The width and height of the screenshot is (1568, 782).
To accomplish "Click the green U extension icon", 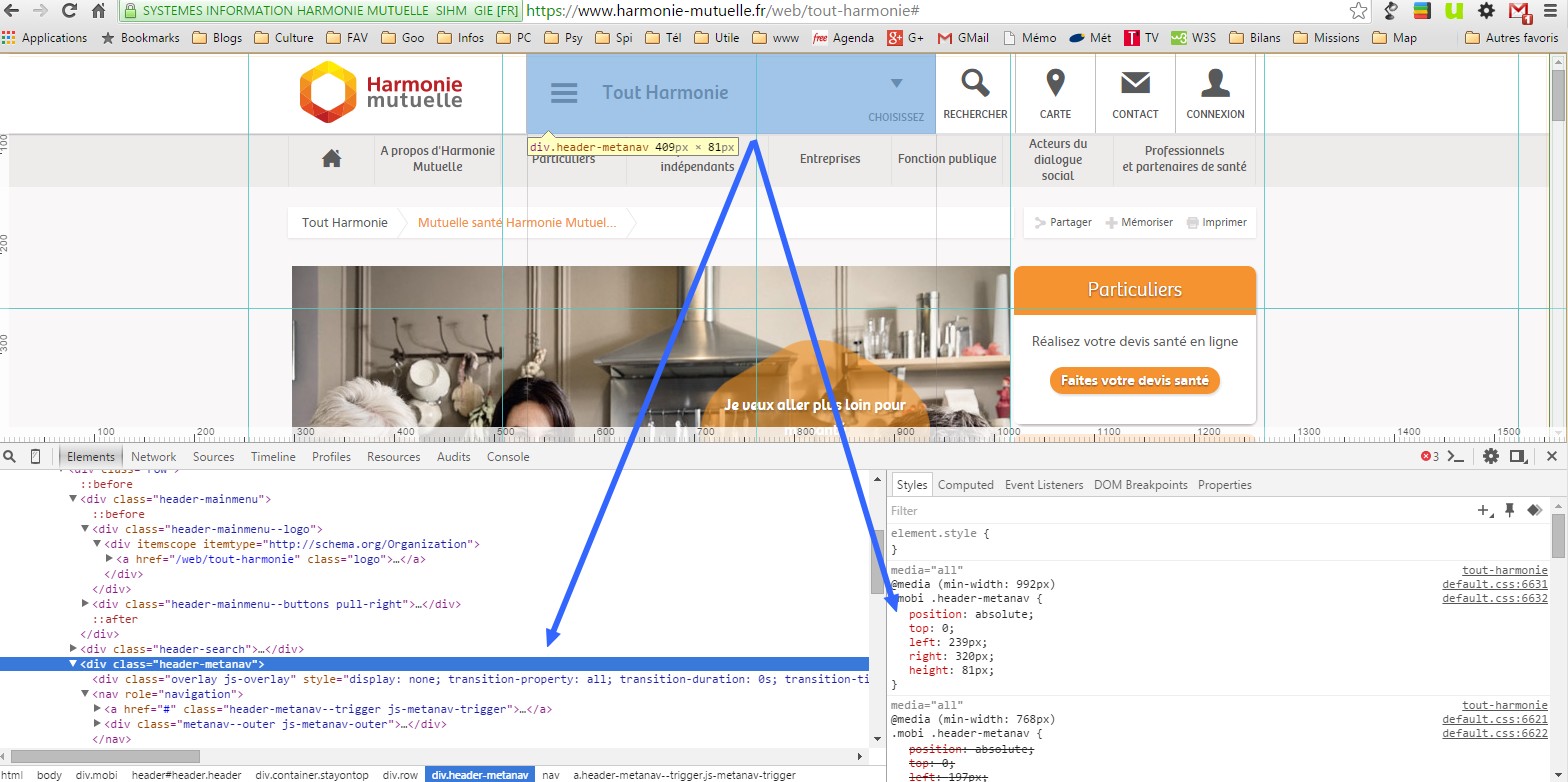I will pyautogui.click(x=1454, y=11).
